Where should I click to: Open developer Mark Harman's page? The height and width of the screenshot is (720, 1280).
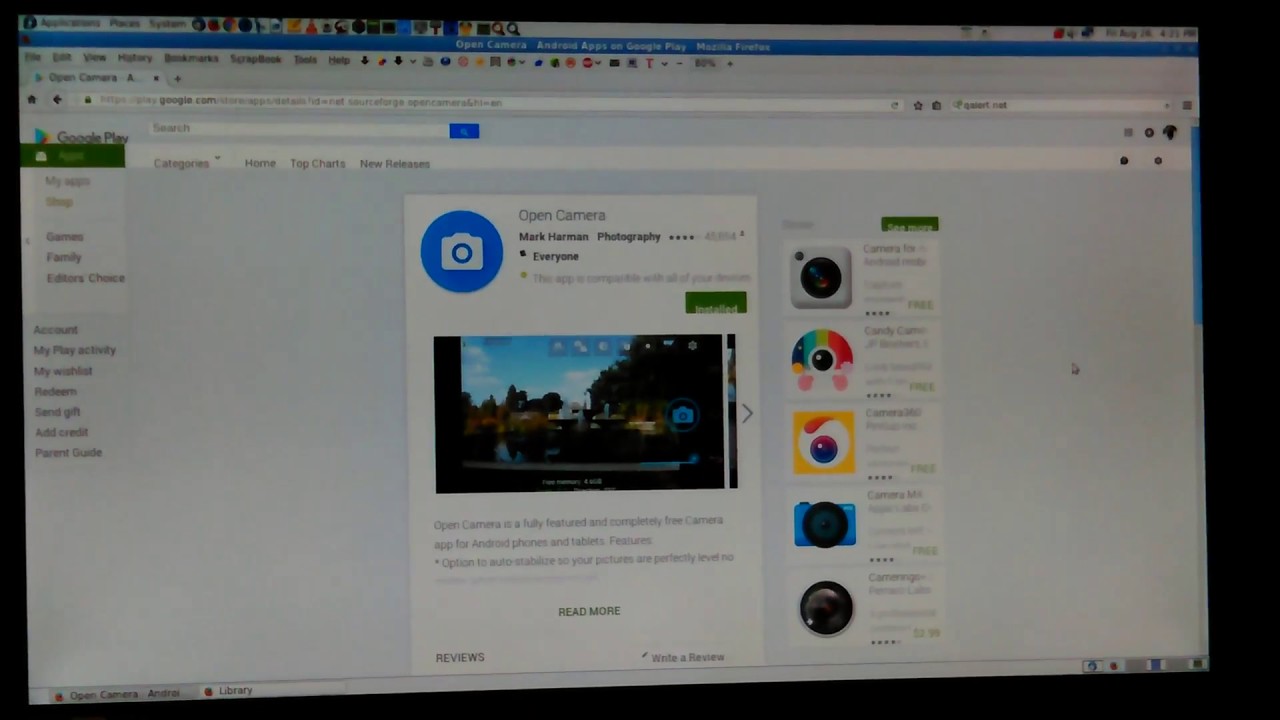pos(553,237)
